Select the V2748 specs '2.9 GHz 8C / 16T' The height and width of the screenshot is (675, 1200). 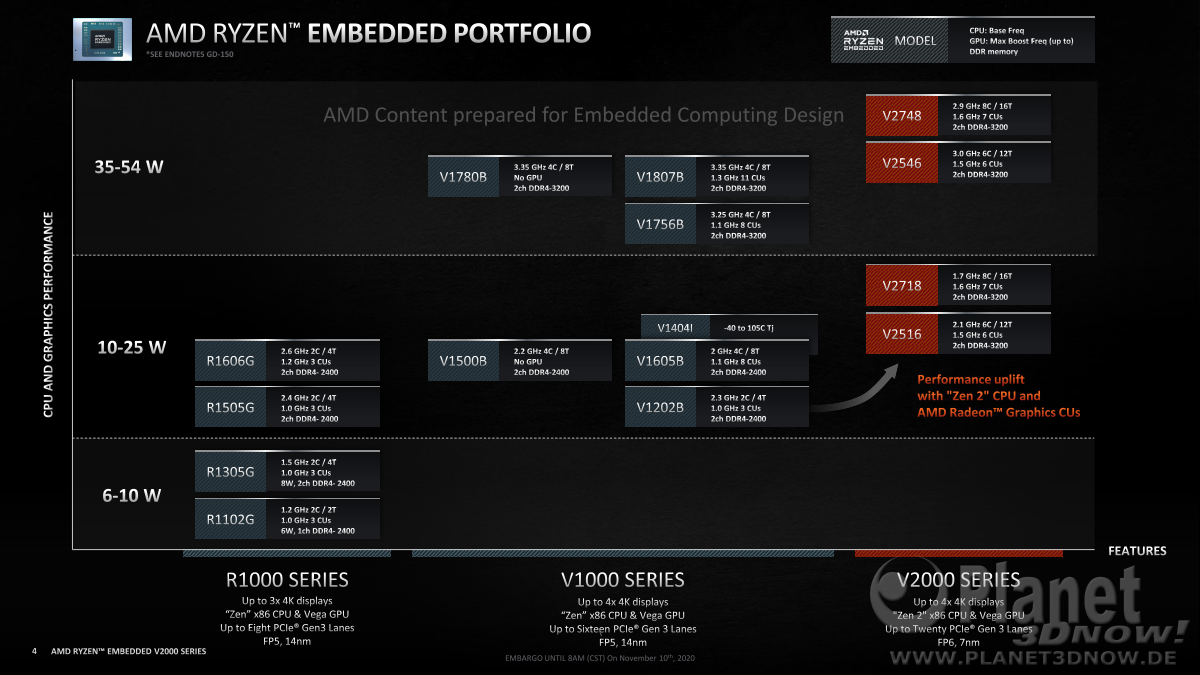click(980, 104)
